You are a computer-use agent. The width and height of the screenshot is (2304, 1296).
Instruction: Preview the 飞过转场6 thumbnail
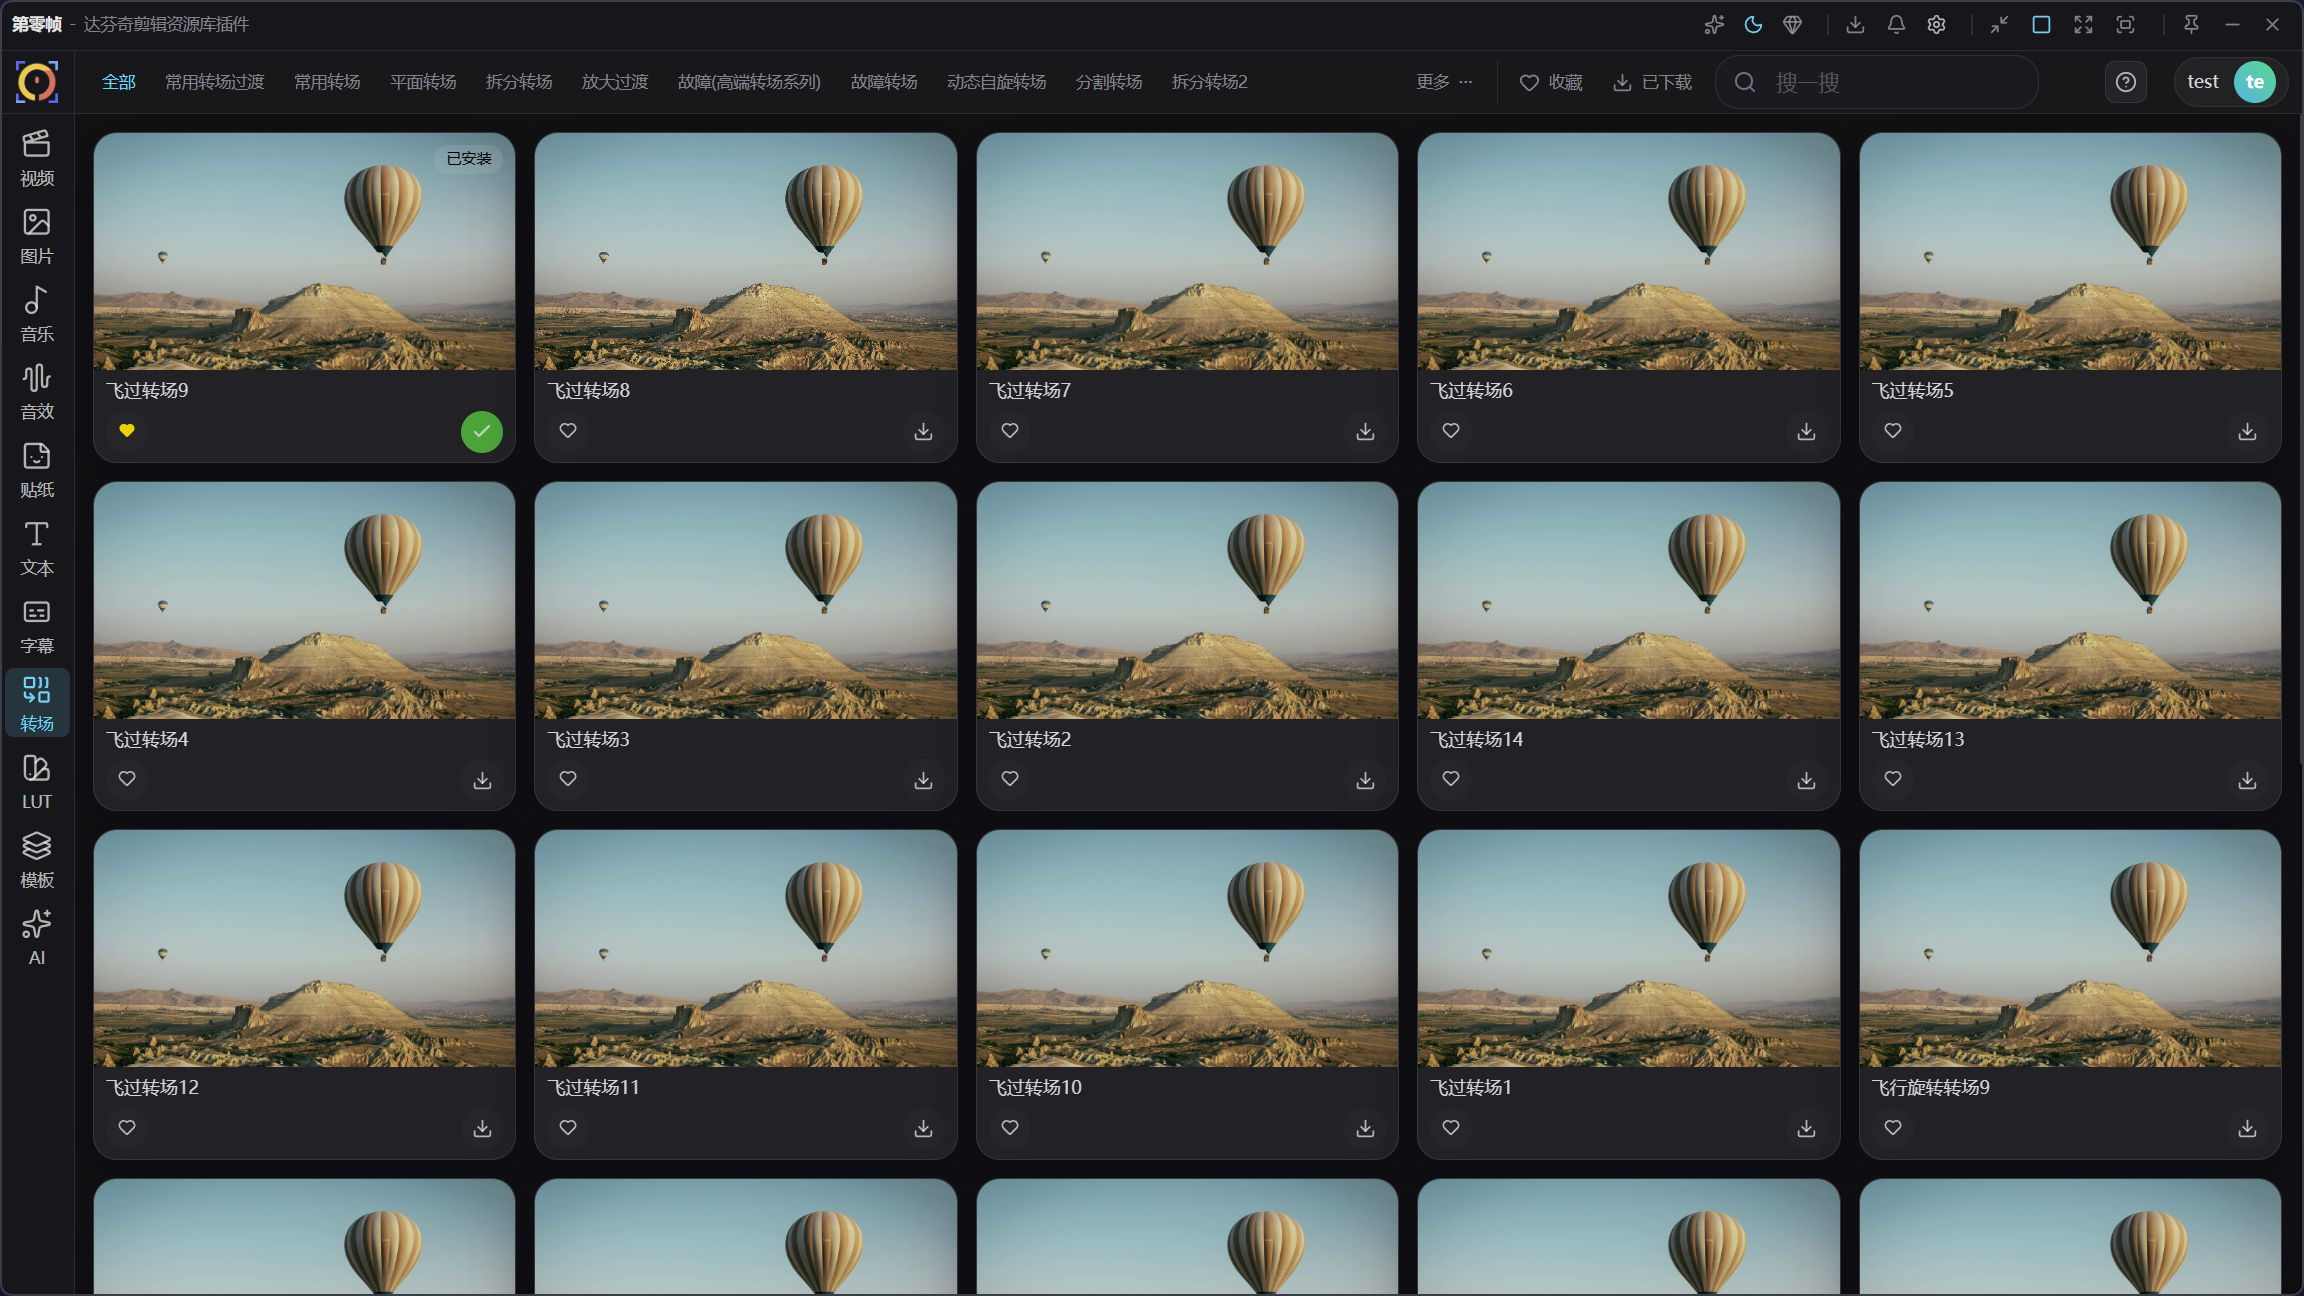coord(1628,252)
